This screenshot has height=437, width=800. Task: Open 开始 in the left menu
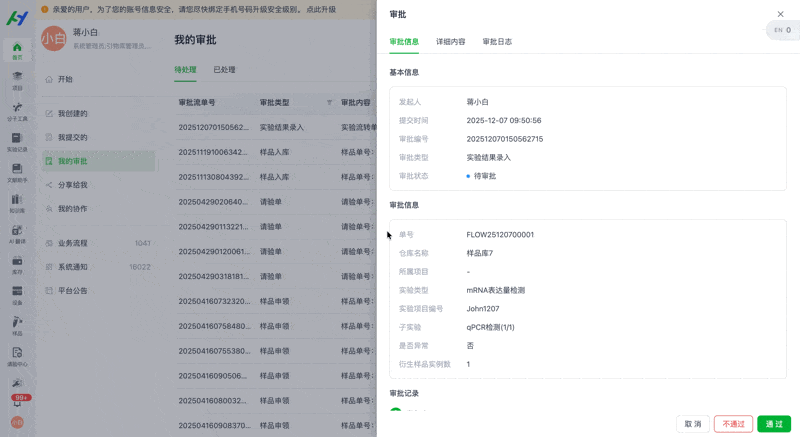coord(99,80)
